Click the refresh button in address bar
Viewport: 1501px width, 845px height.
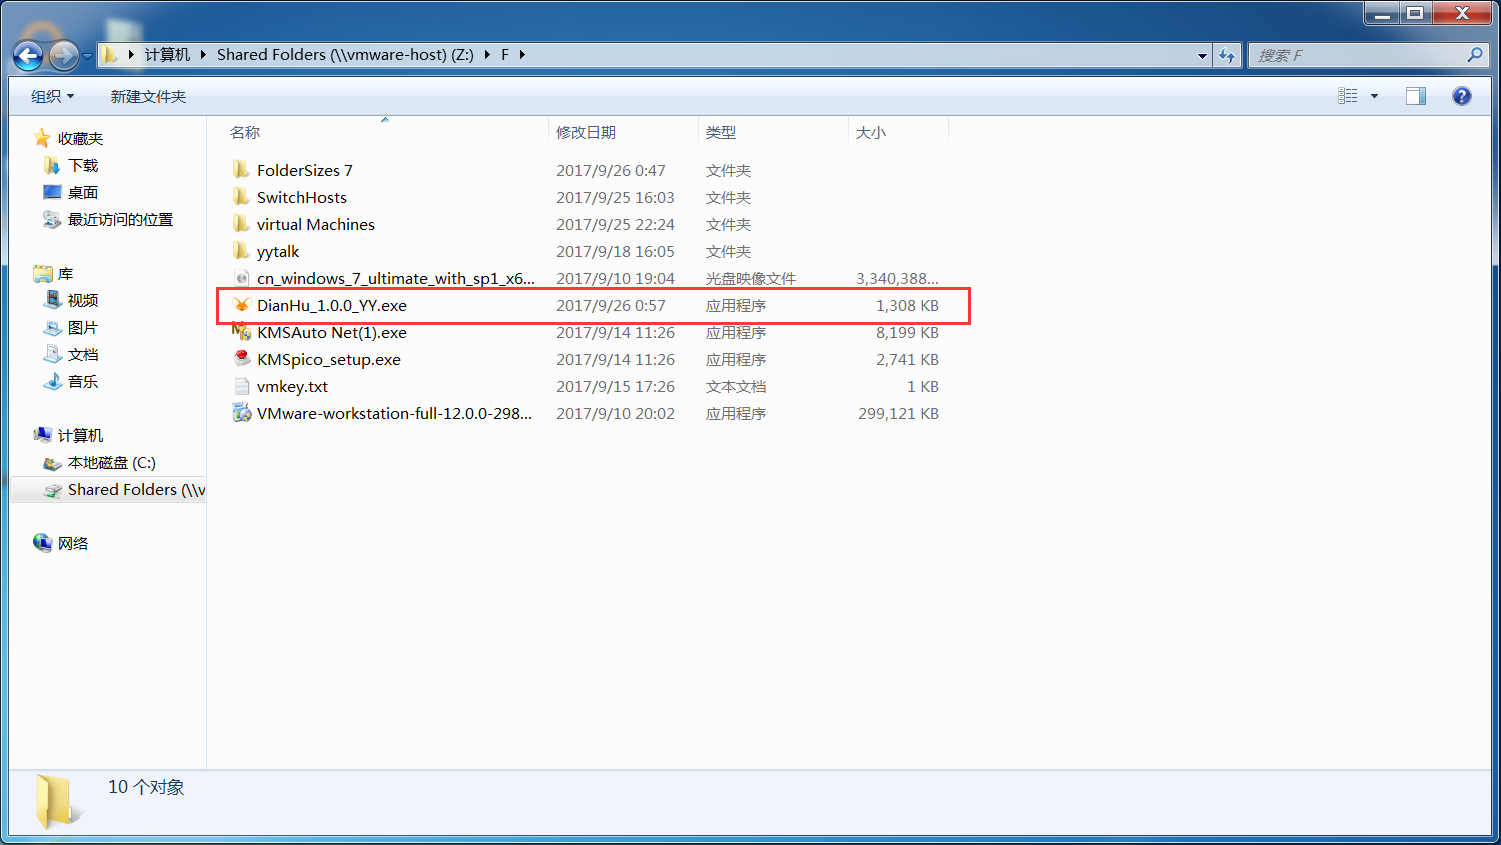coord(1227,56)
